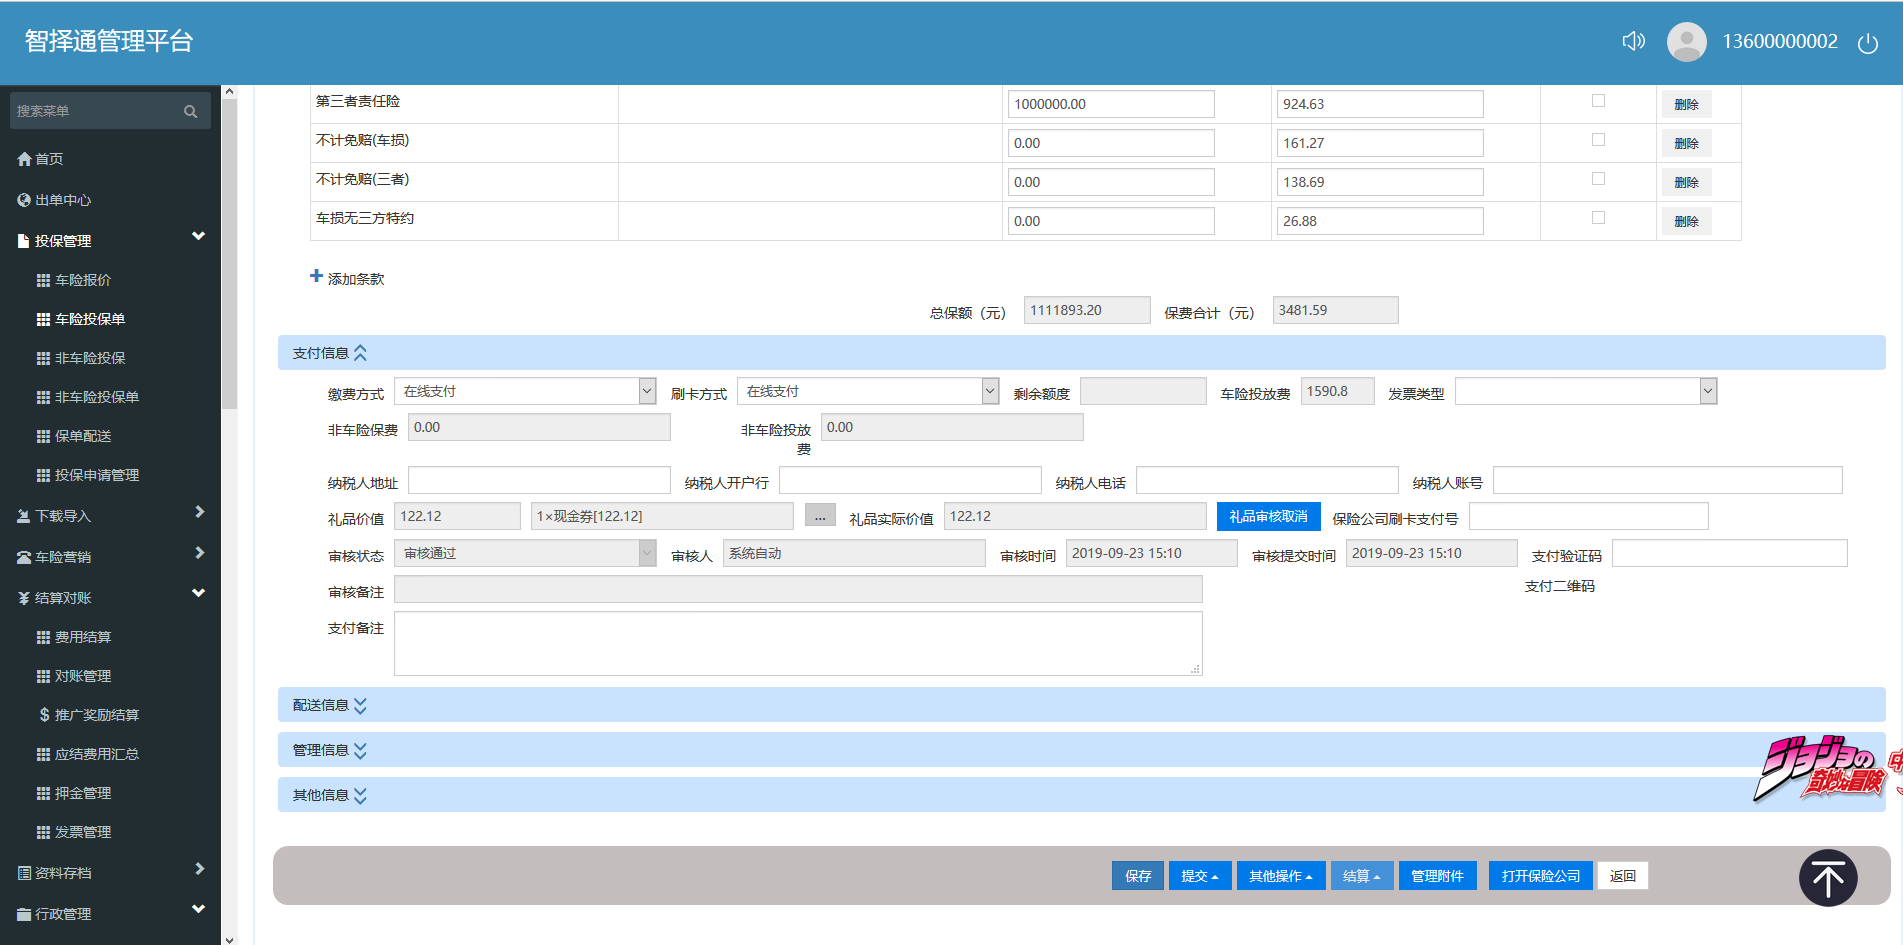Open 车险报价 in the sidebar menu
Viewport: 1903px width, 945px height.
tap(83, 280)
